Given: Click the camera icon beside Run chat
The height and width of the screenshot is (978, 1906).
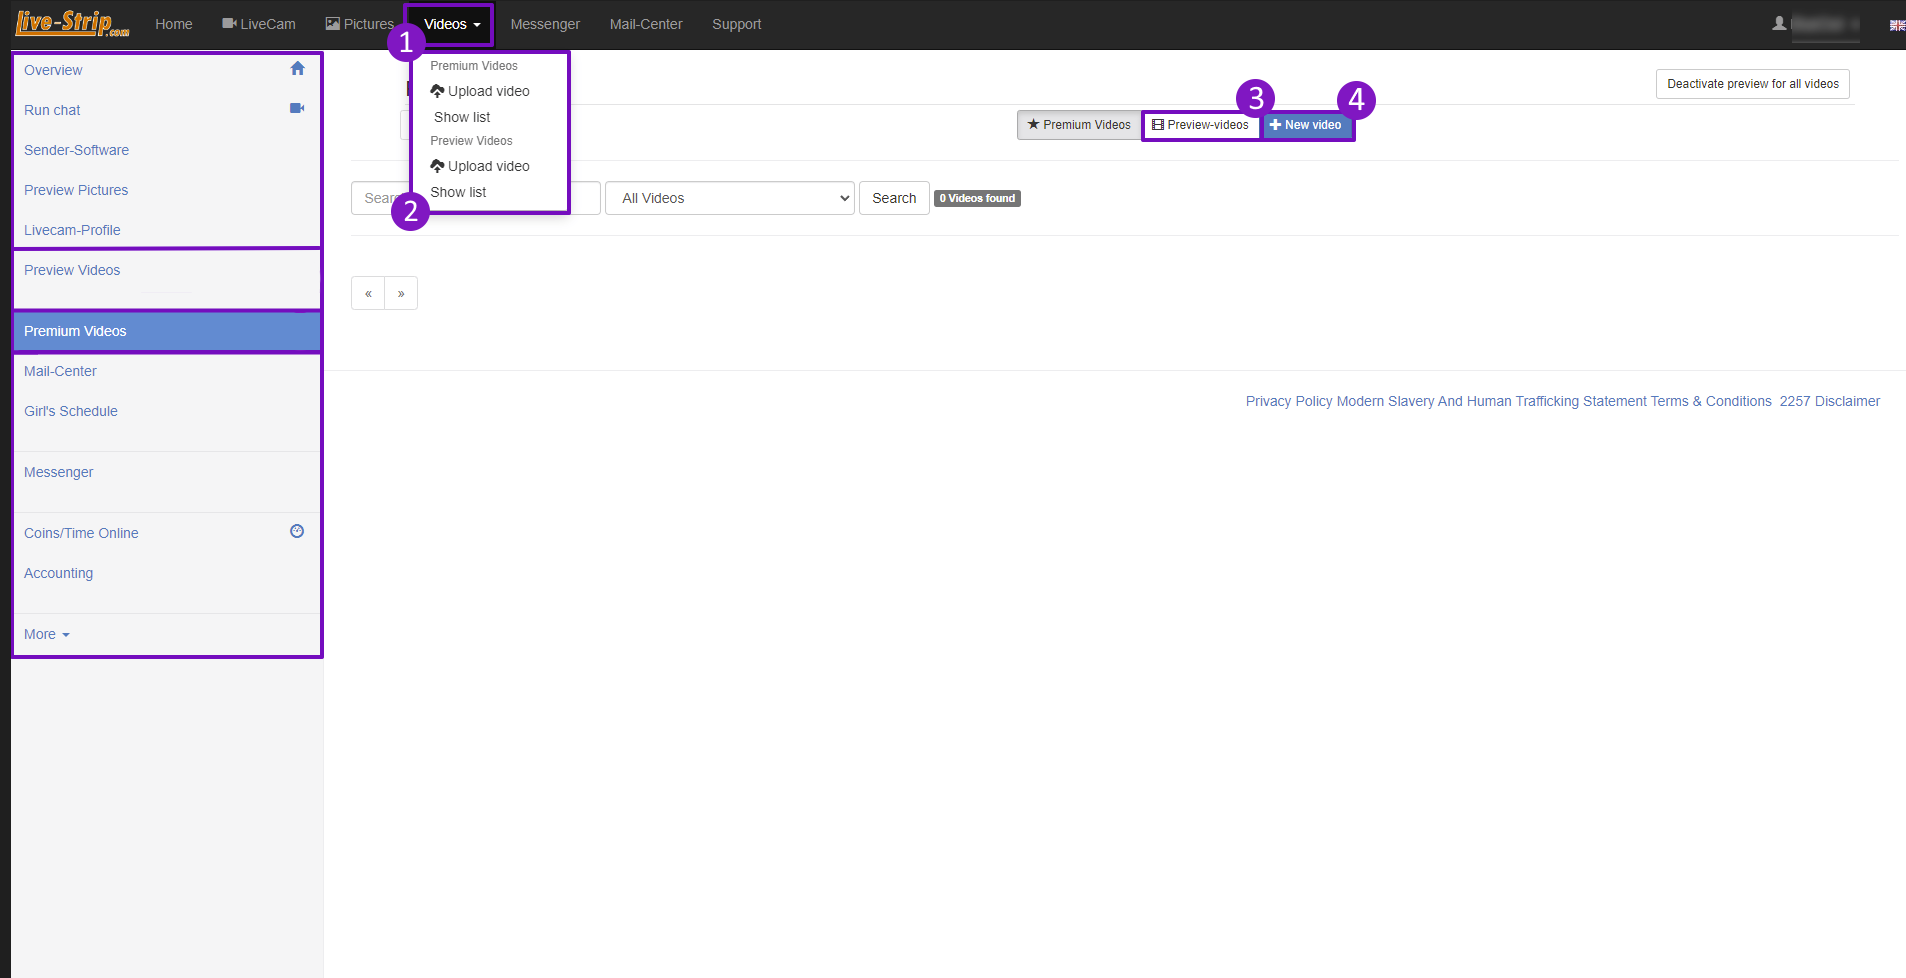Looking at the screenshot, I should point(297,108).
